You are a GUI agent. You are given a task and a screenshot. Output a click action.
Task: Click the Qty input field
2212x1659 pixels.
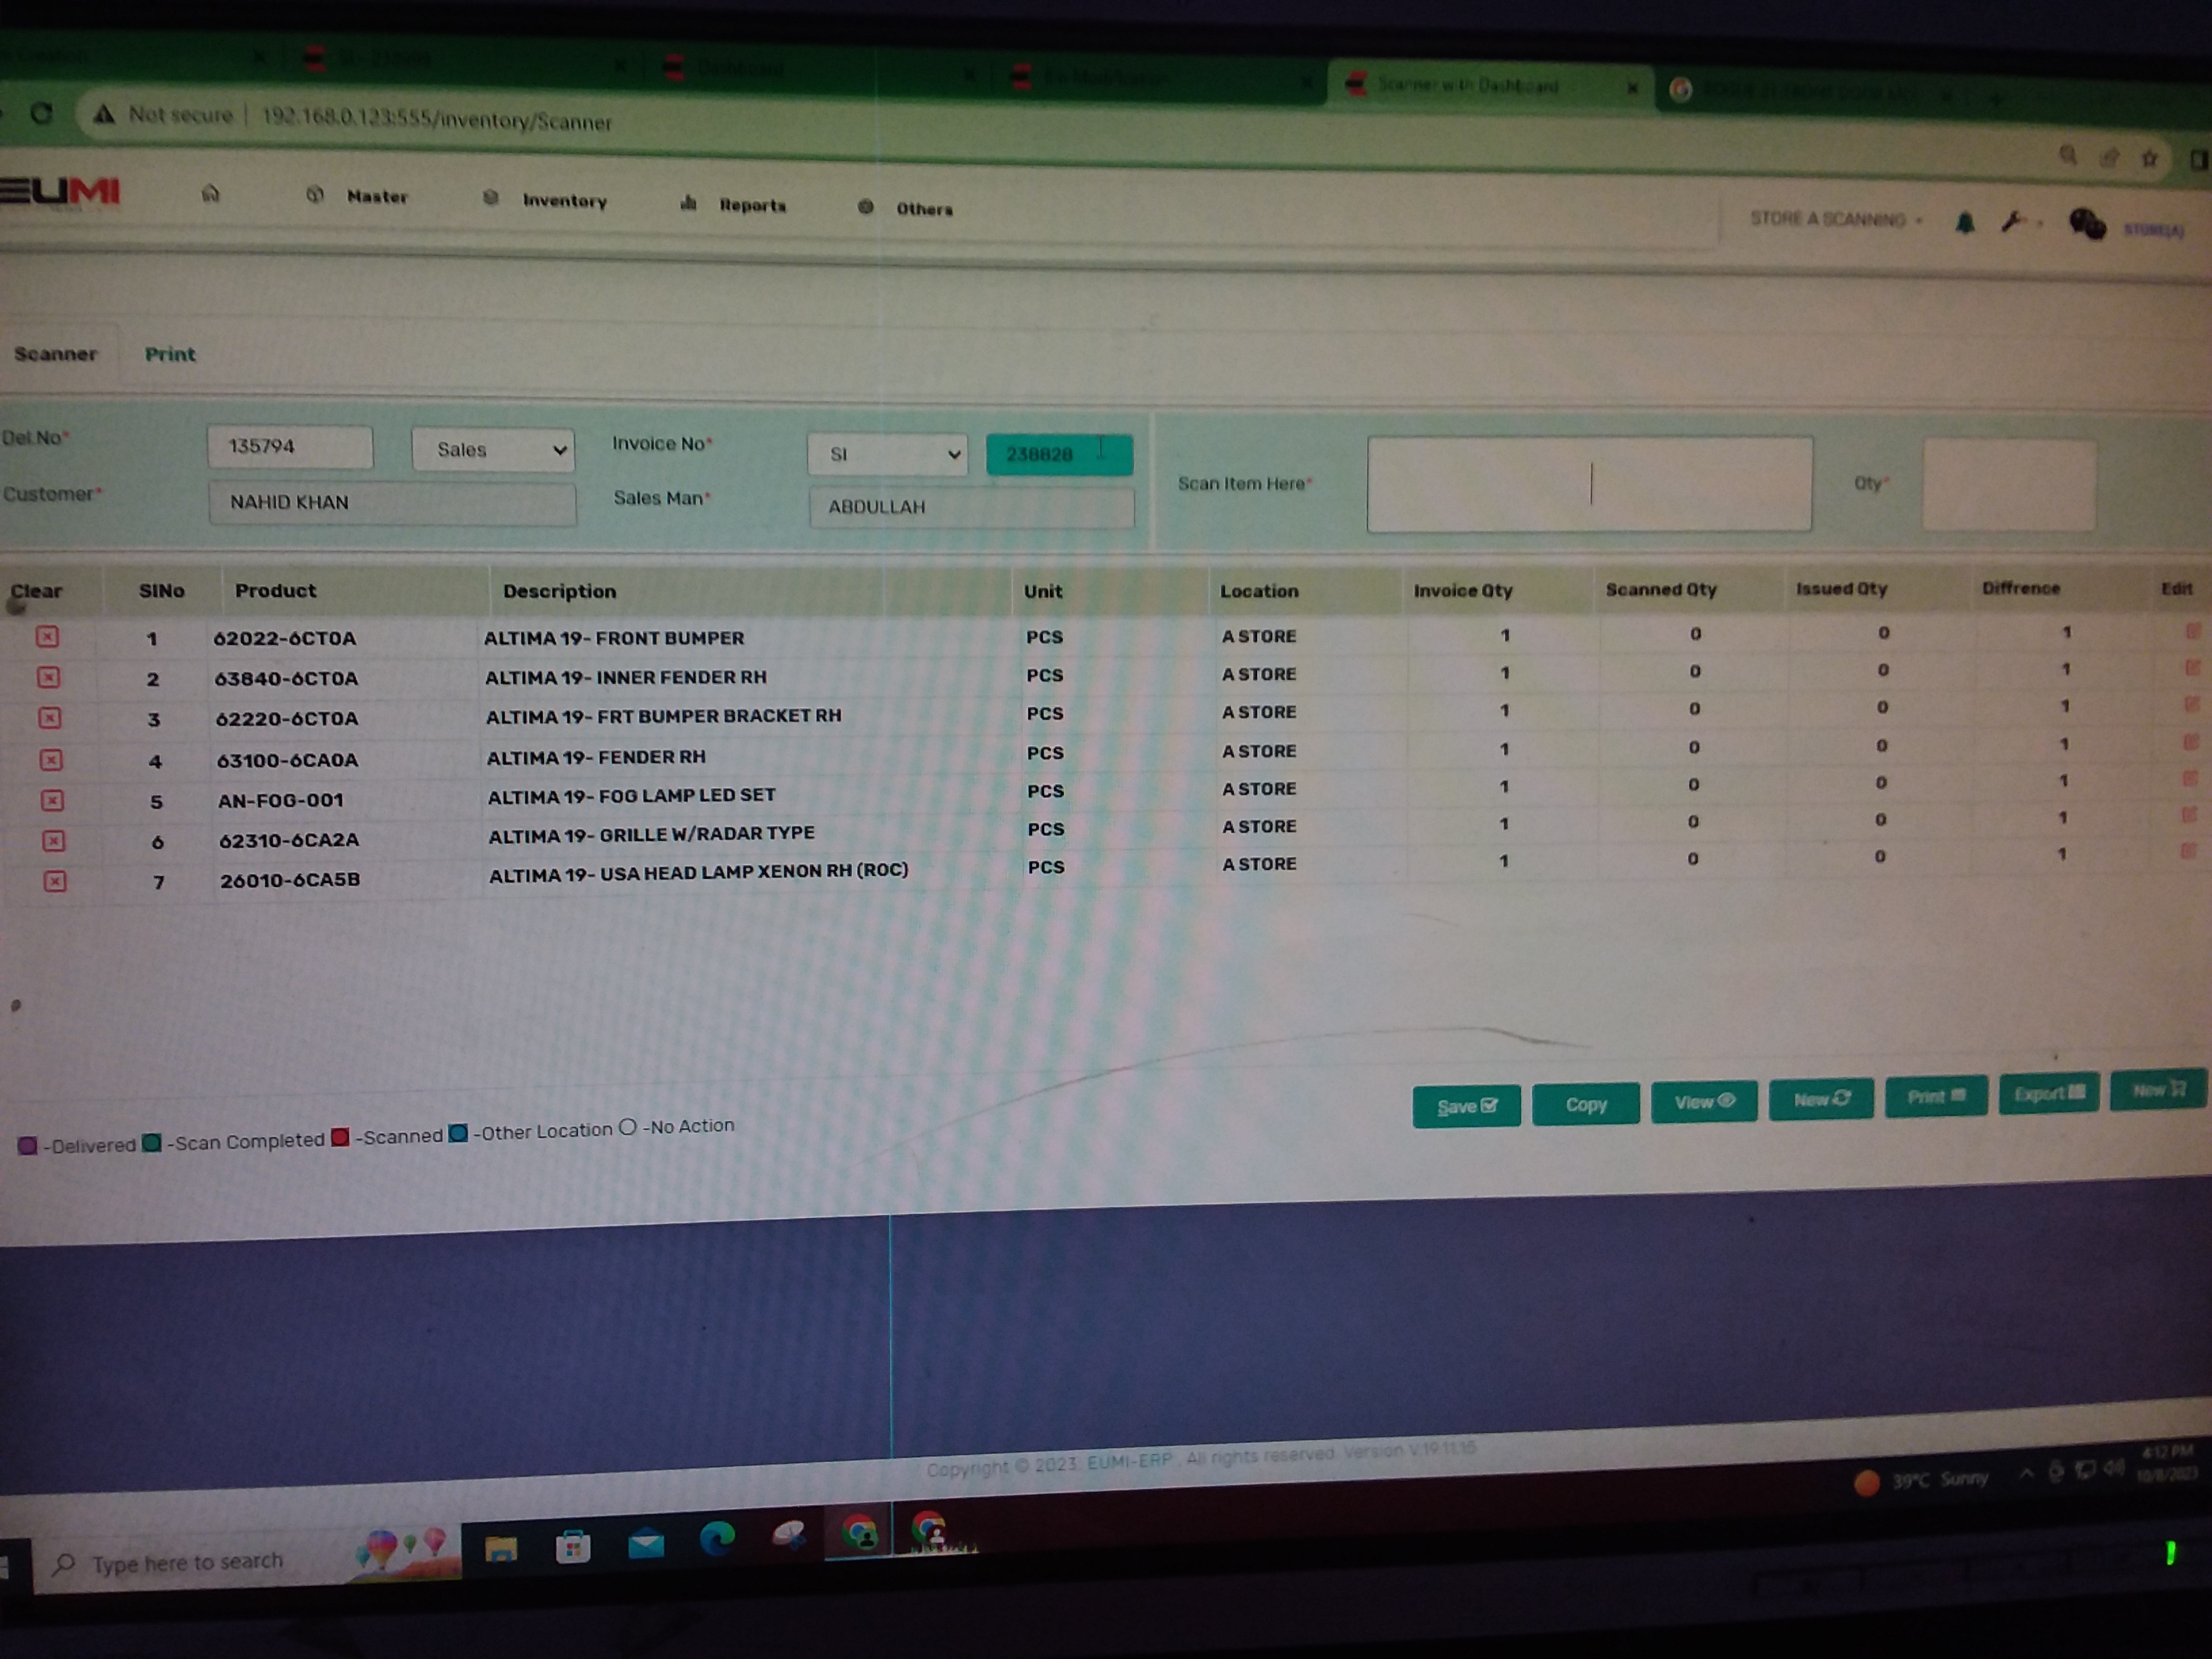2008,484
